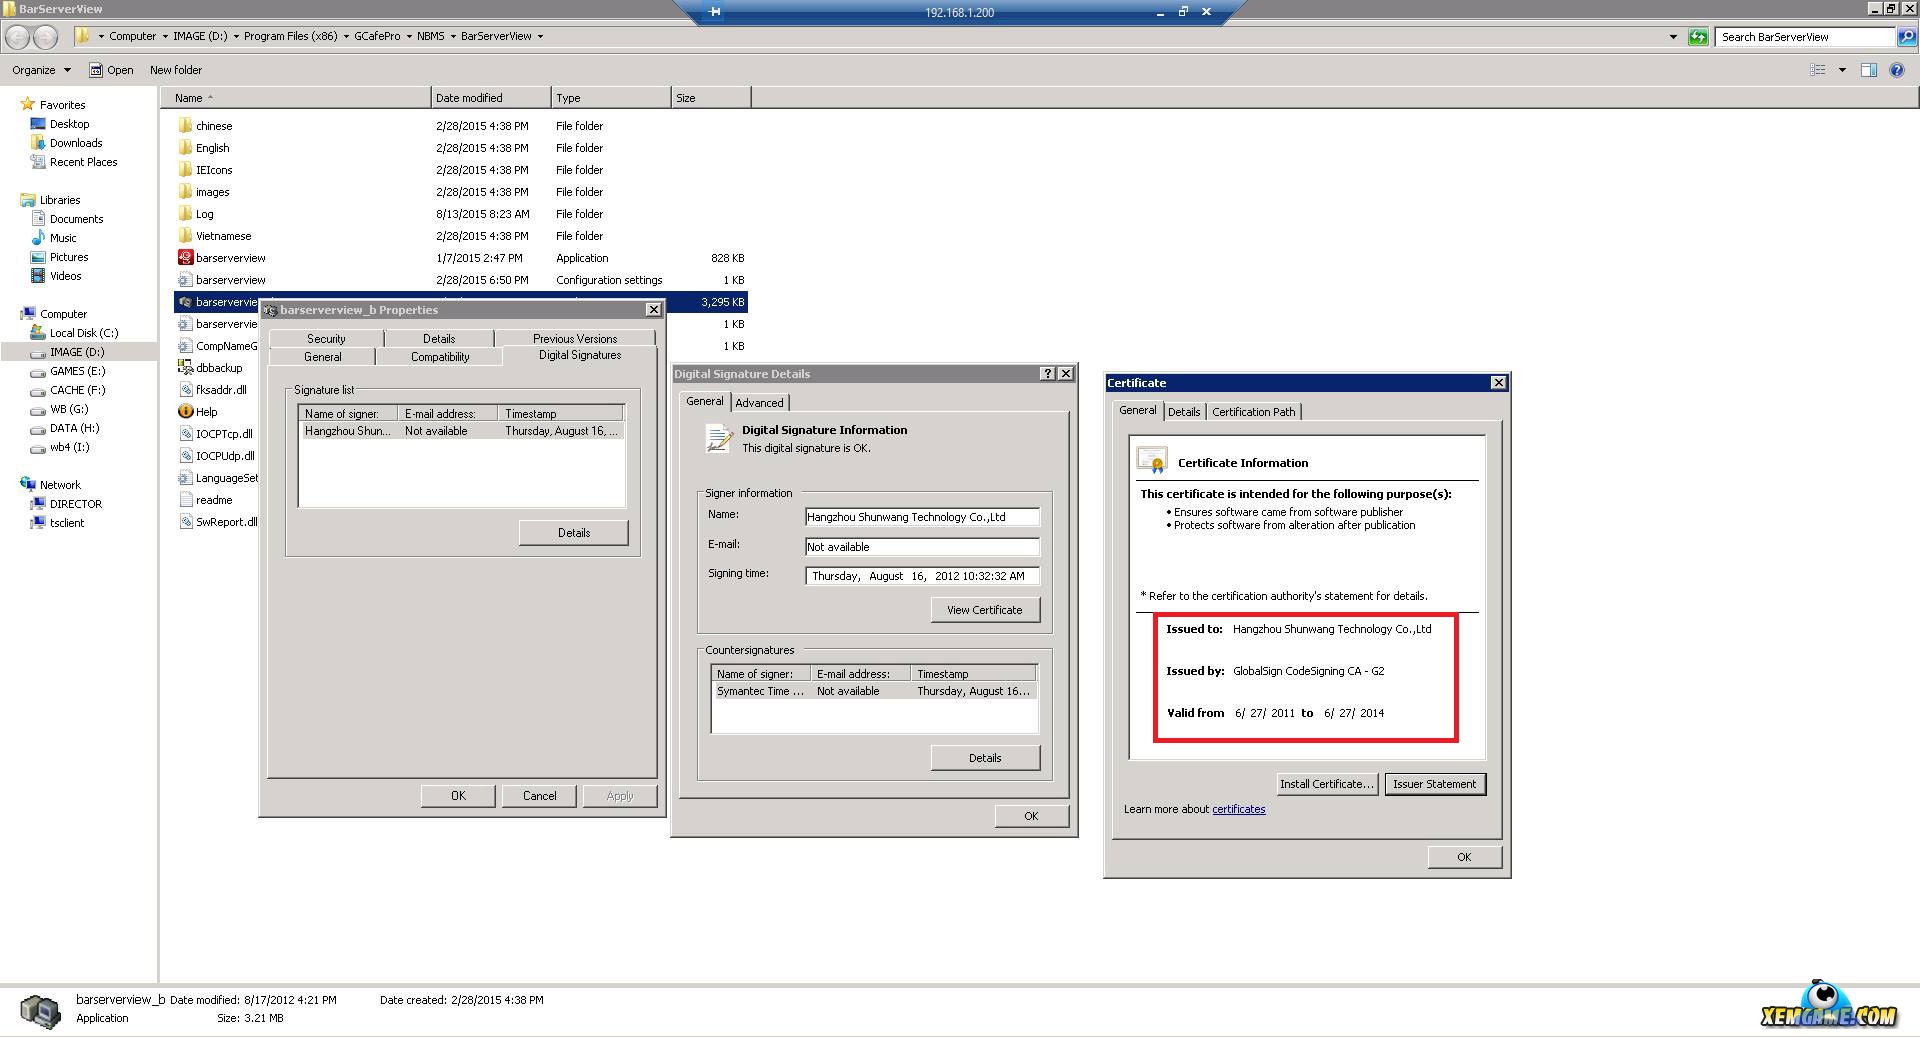Click the Favorites star icon
The width and height of the screenshot is (1920, 1037).
click(x=27, y=104)
